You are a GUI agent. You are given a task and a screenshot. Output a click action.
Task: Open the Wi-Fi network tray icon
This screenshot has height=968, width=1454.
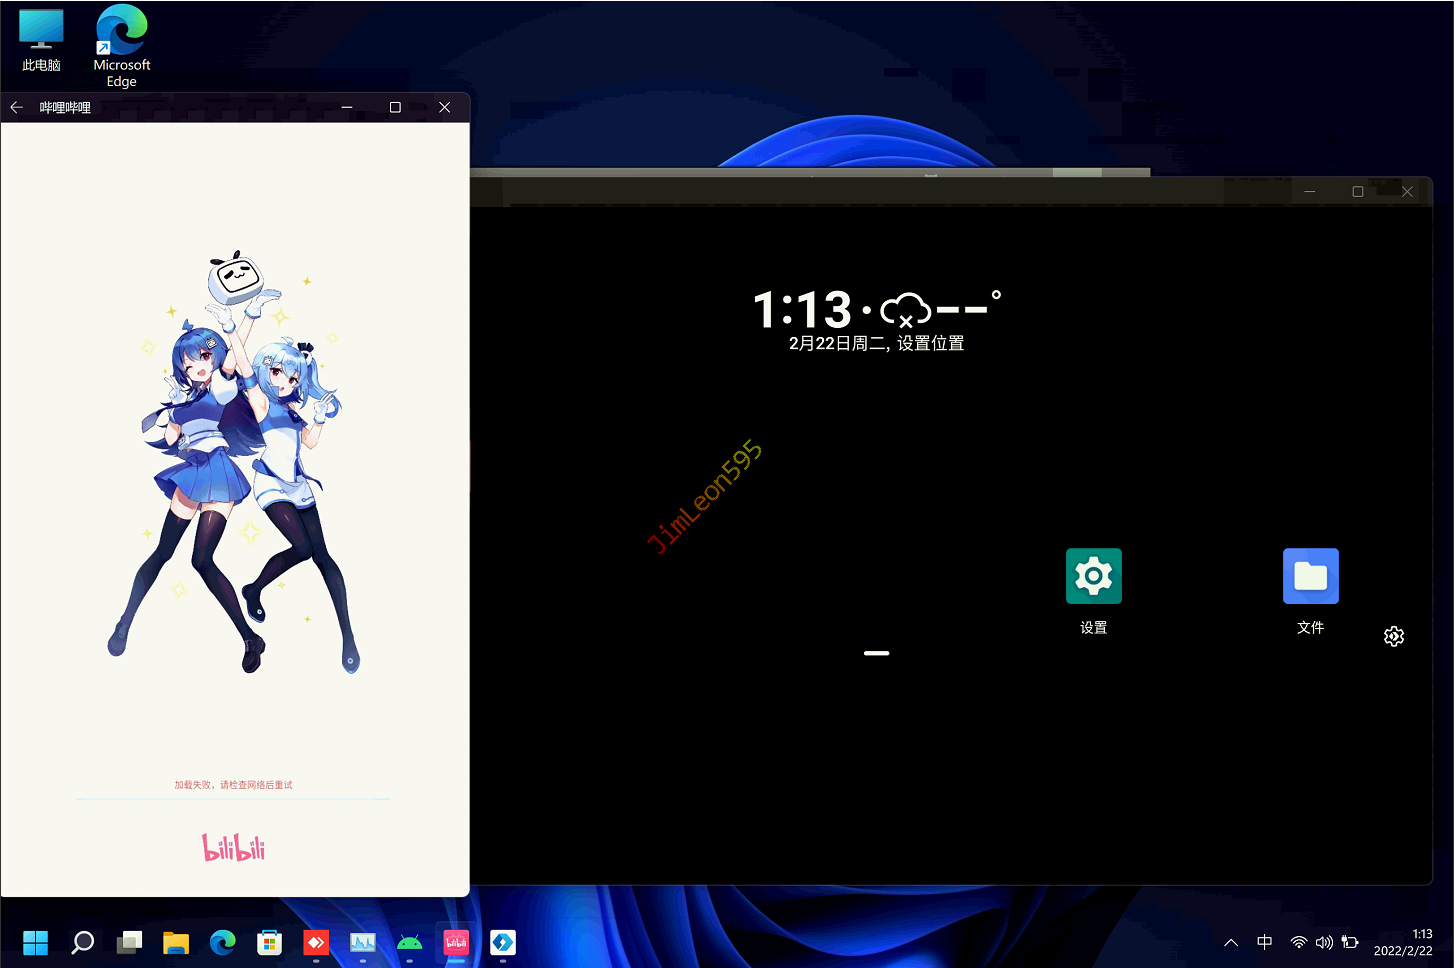1298,942
